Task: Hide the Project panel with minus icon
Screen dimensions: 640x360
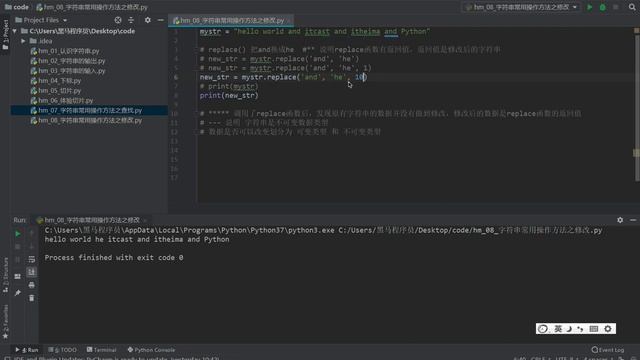Action: (160, 20)
